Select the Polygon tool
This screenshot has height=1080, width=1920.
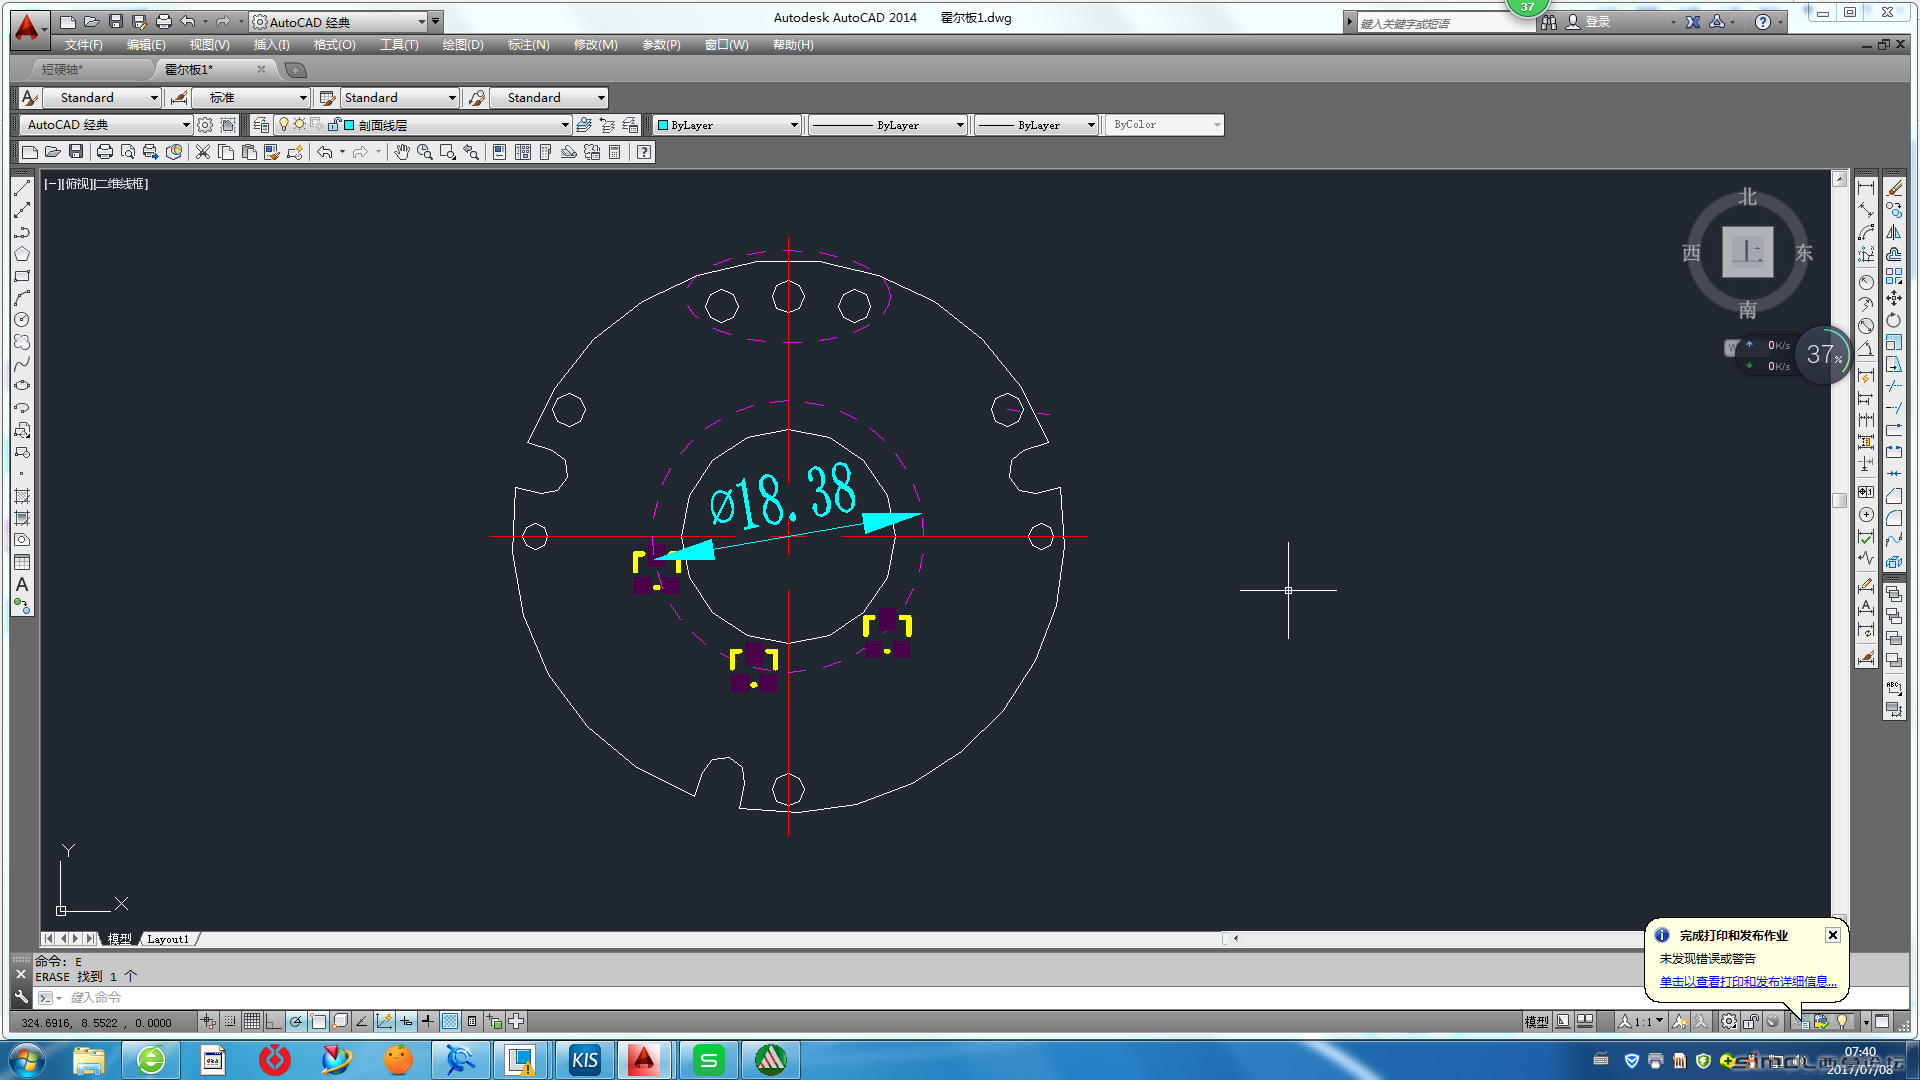[22, 254]
